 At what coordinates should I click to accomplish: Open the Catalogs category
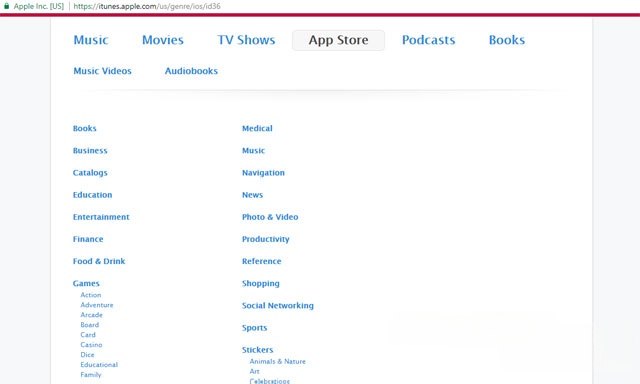tap(90, 173)
